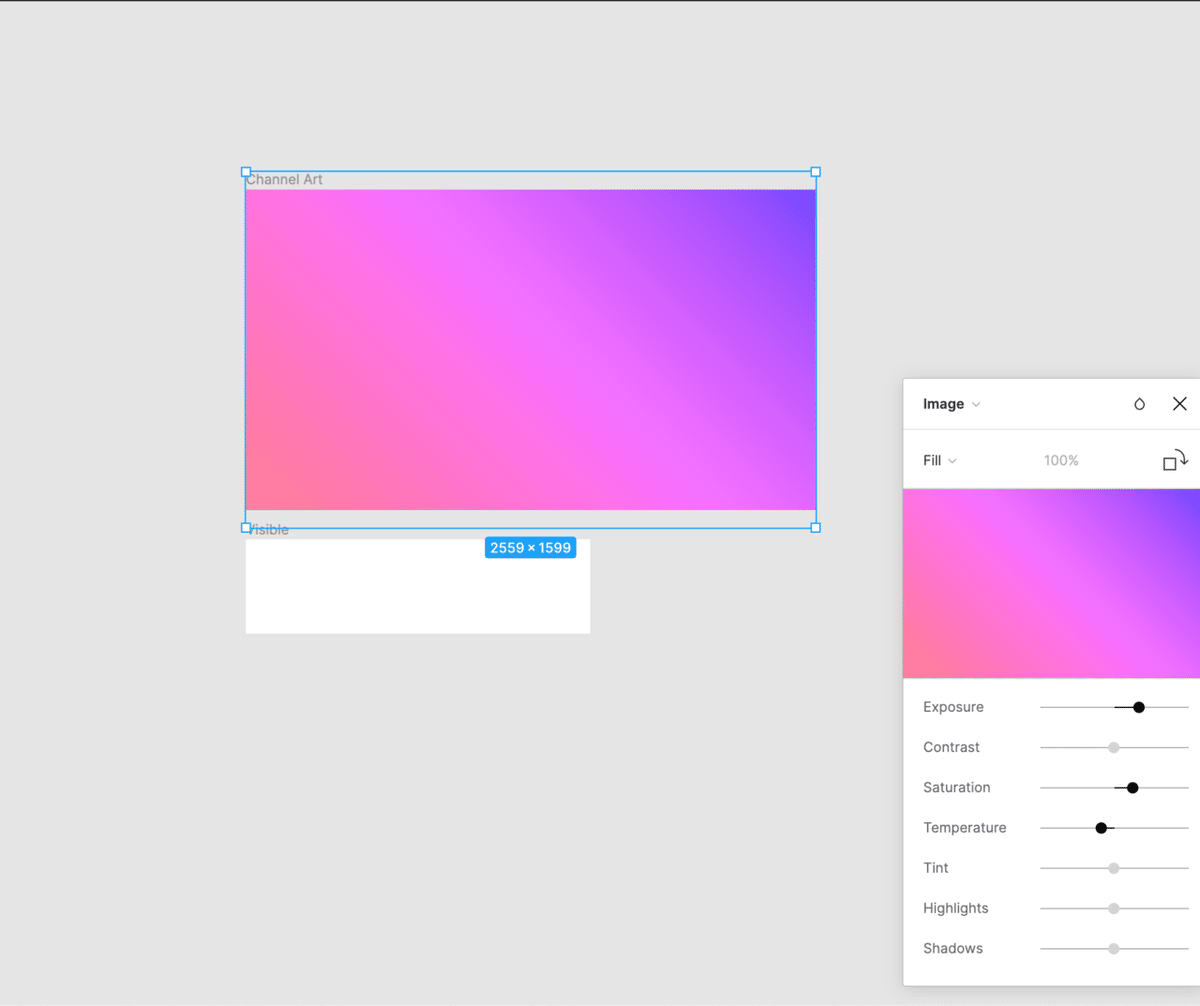Click the Exposure label

click(x=953, y=707)
